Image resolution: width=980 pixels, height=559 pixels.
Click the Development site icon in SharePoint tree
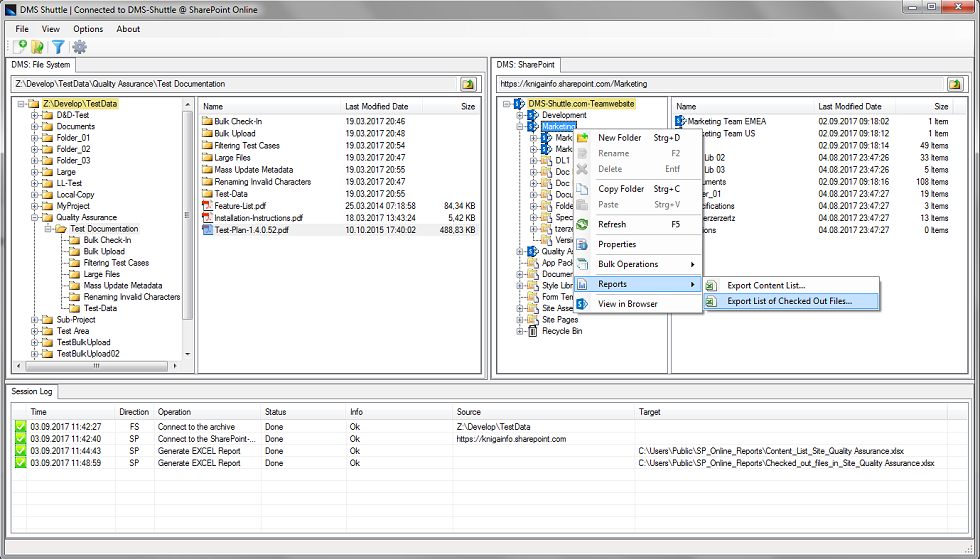point(532,115)
